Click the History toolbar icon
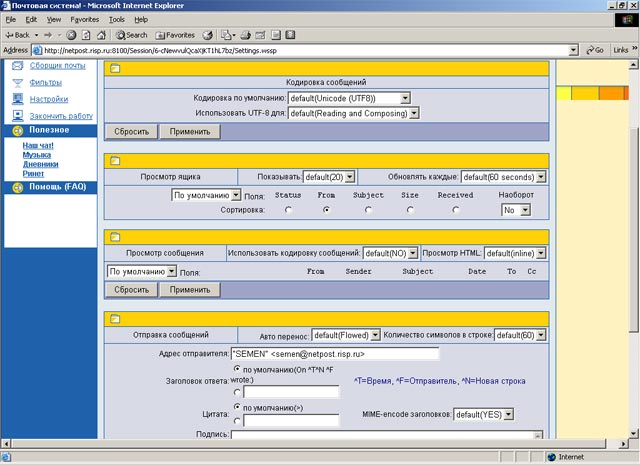Image resolution: width=640 pixels, height=465 pixels. click(207, 35)
